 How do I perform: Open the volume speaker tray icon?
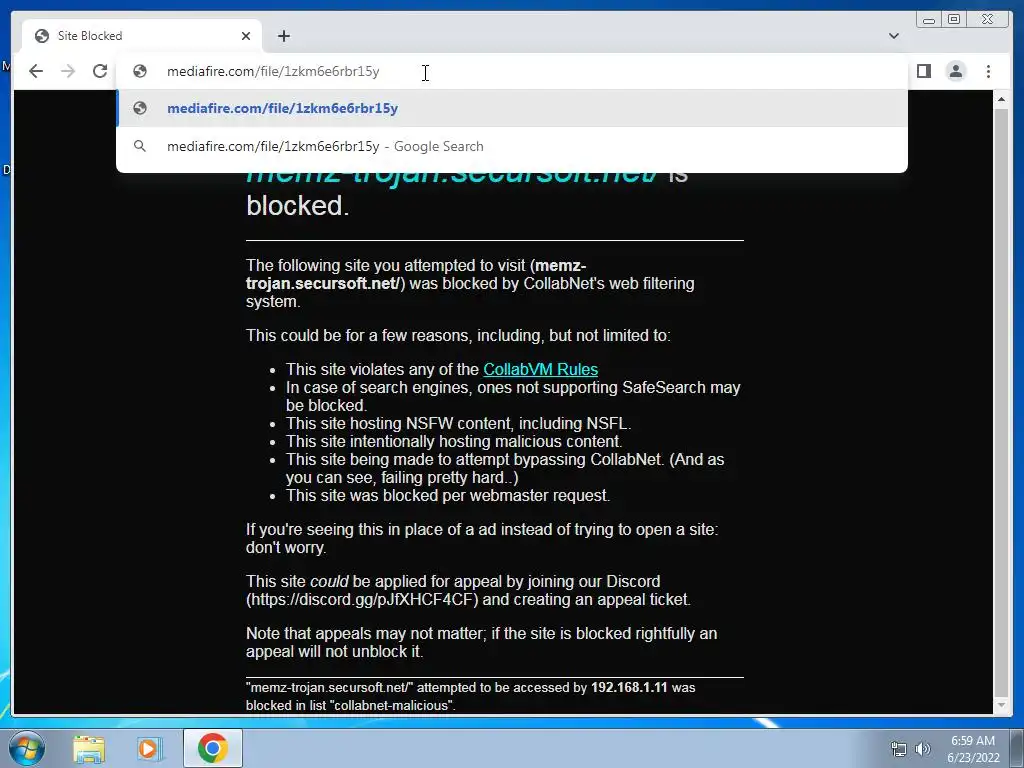[922, 749]
